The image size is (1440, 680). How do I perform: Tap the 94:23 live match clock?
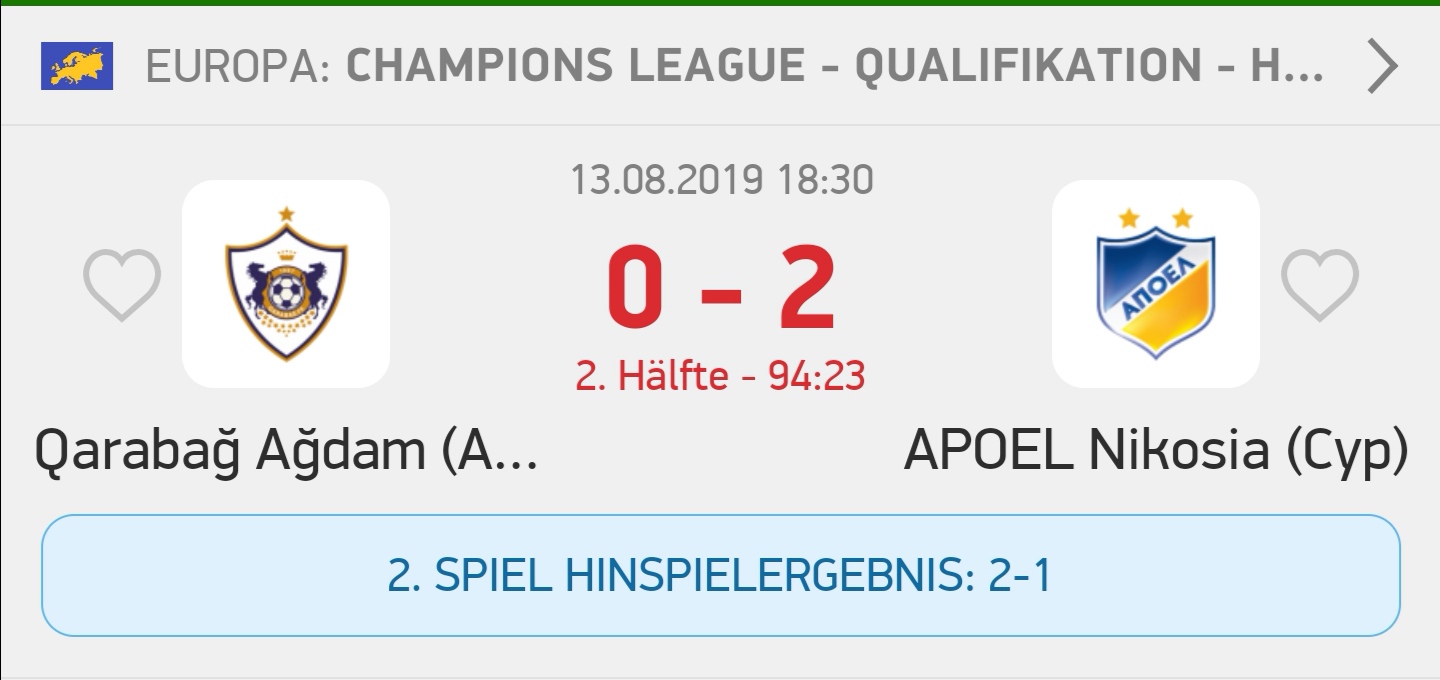(x=817, y=376)
